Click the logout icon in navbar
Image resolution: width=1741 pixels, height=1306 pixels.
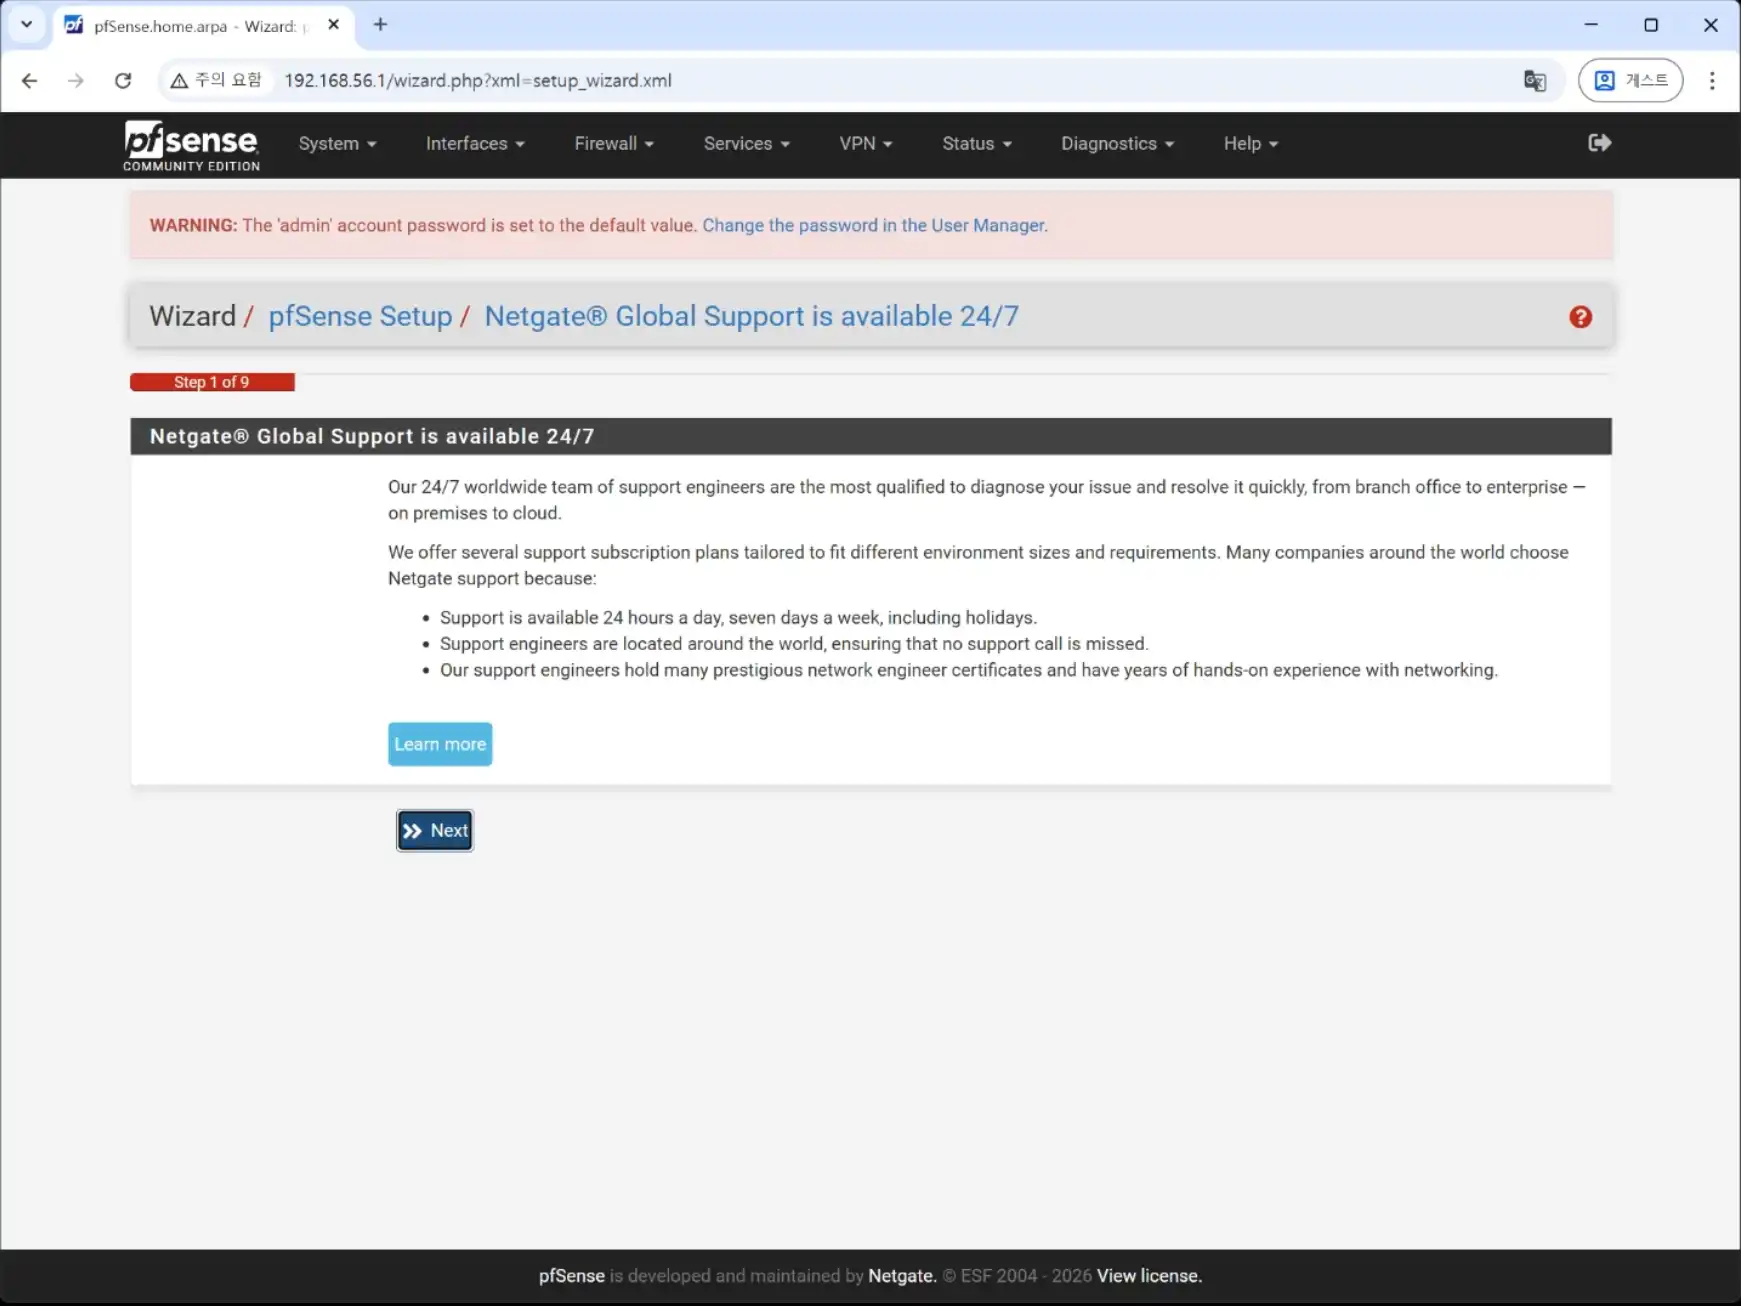(x=1599, y=143)
